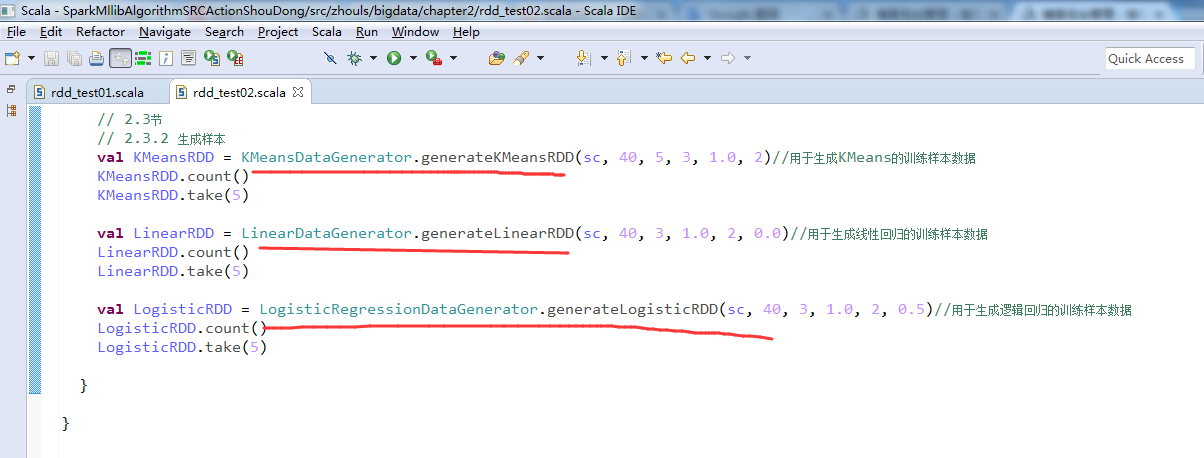Viewport: 1204px width, 458px height.
Task: Click the Save All toolbar icon
Action: 74,59
